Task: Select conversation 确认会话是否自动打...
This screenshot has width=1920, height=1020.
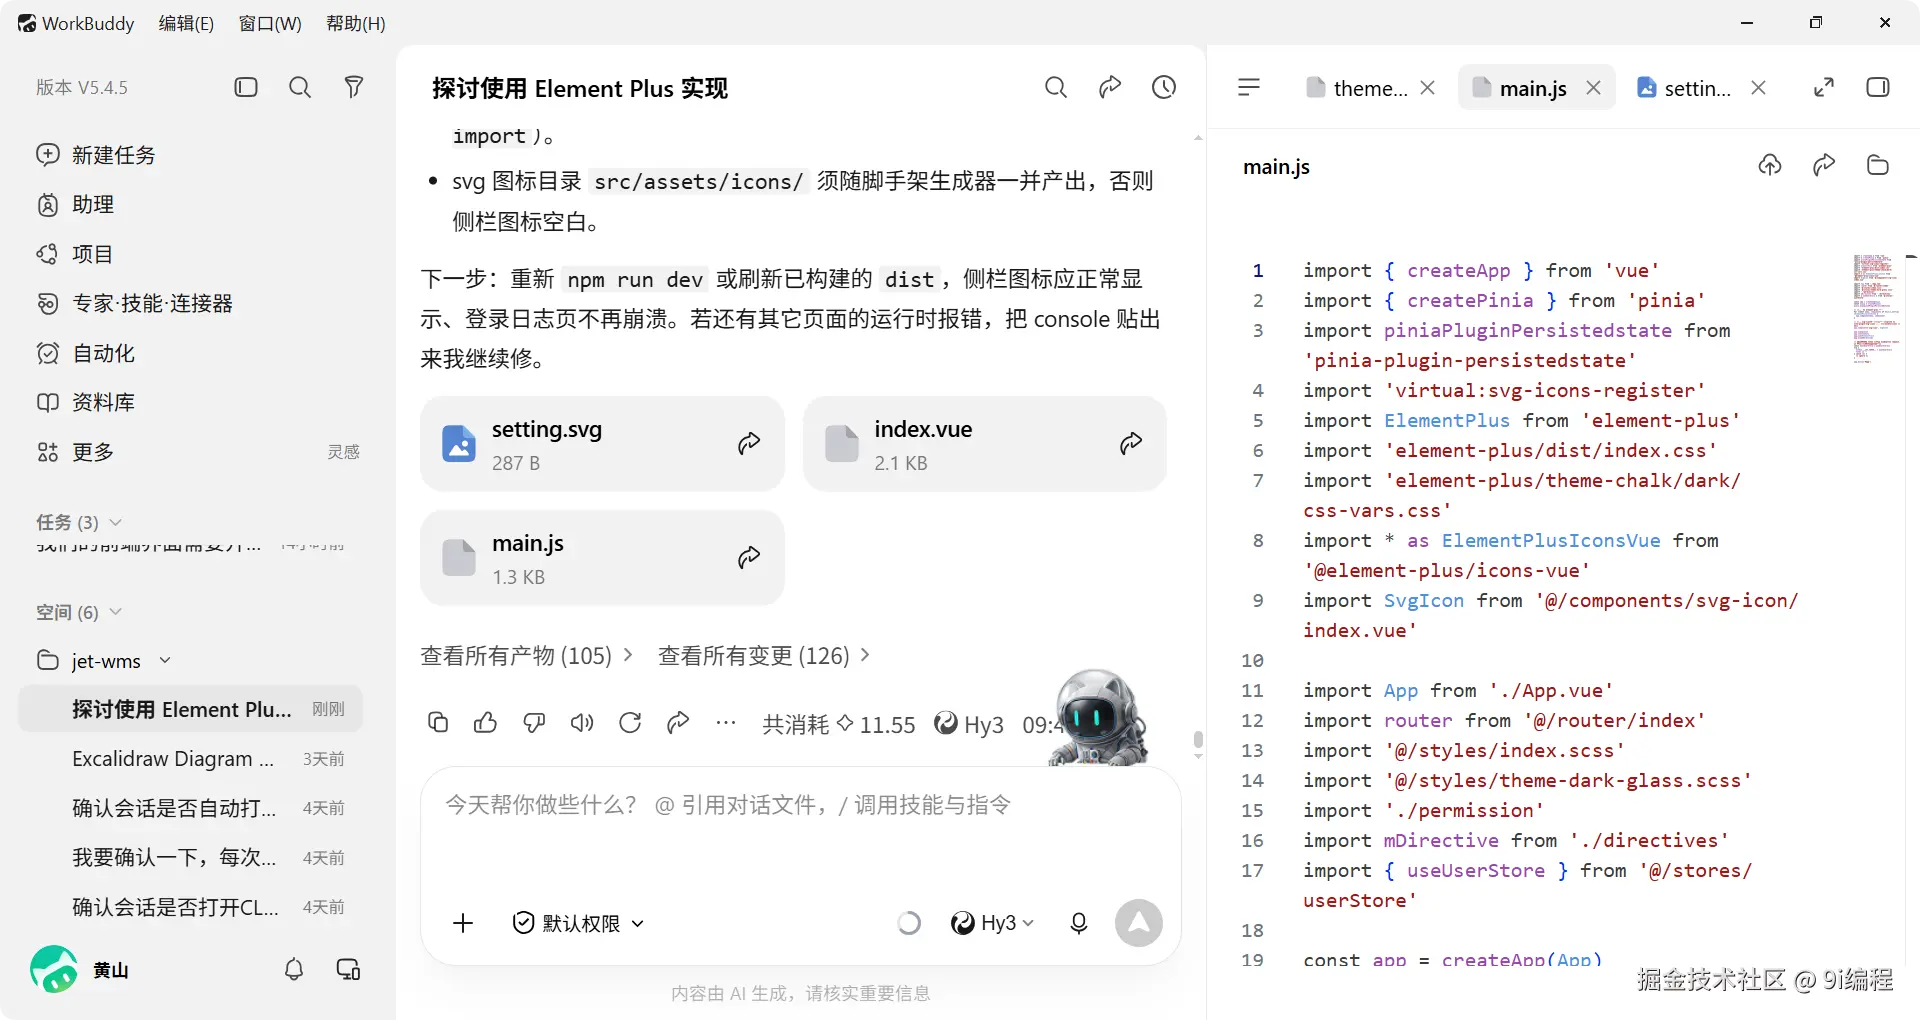Action: (190, 808)
